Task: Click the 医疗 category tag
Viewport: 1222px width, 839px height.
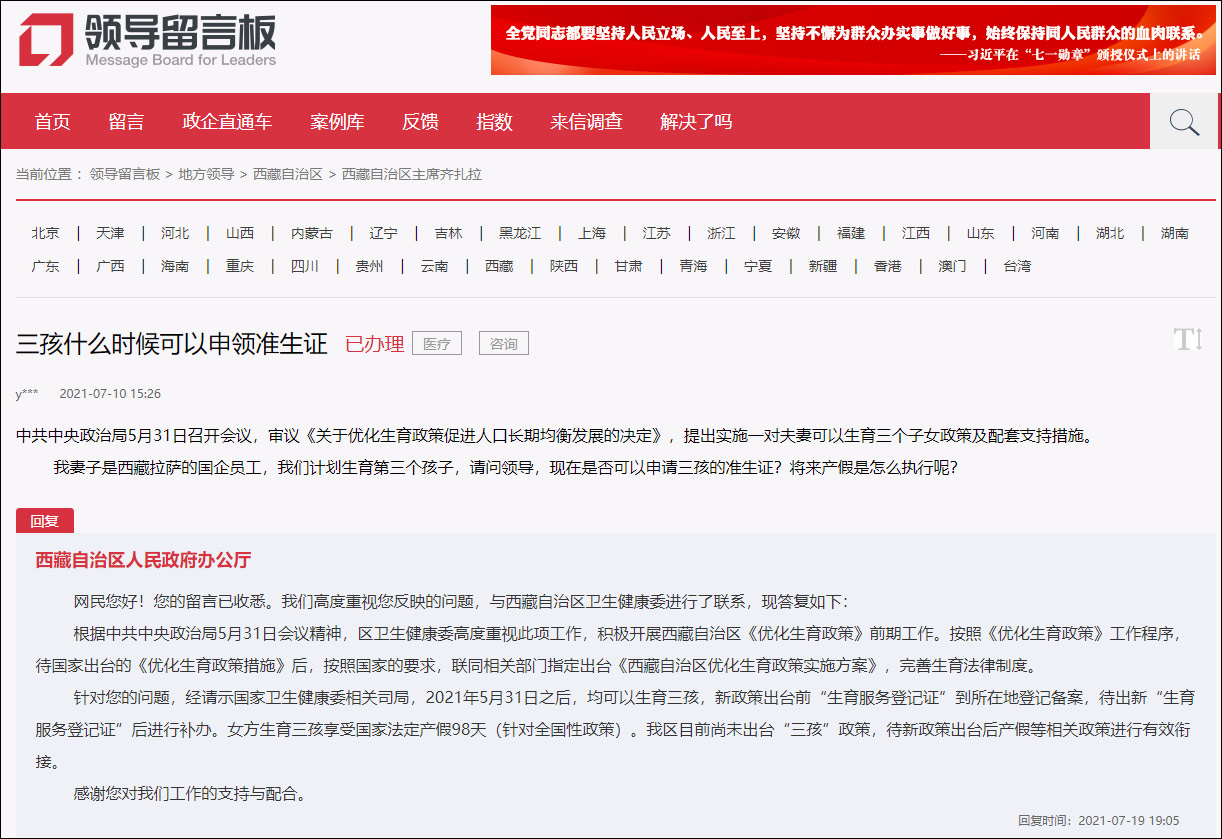Action: point(437,343)
